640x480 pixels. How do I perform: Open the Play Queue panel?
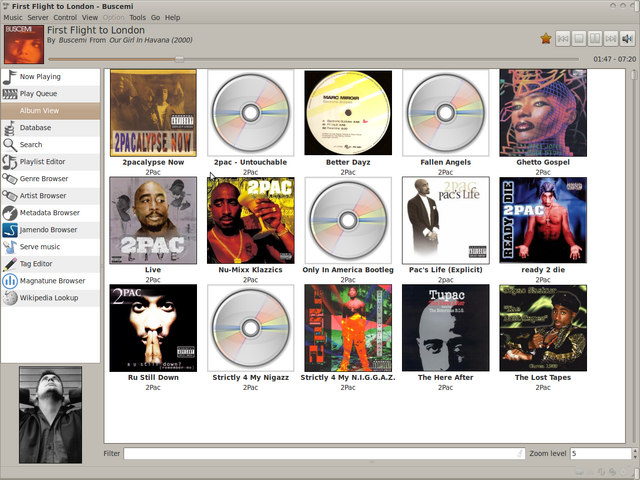click(x=50, y=94)
